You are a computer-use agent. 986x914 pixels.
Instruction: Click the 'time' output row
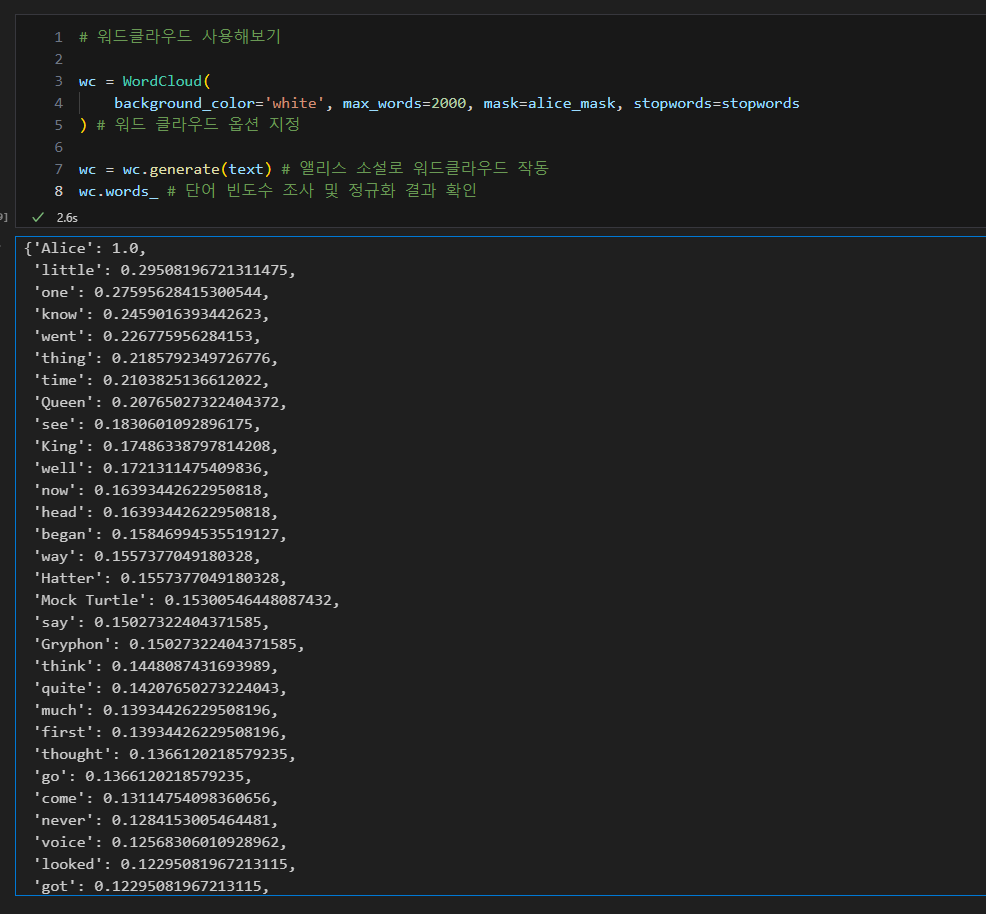pyautogui.click(x=151, y=380)
